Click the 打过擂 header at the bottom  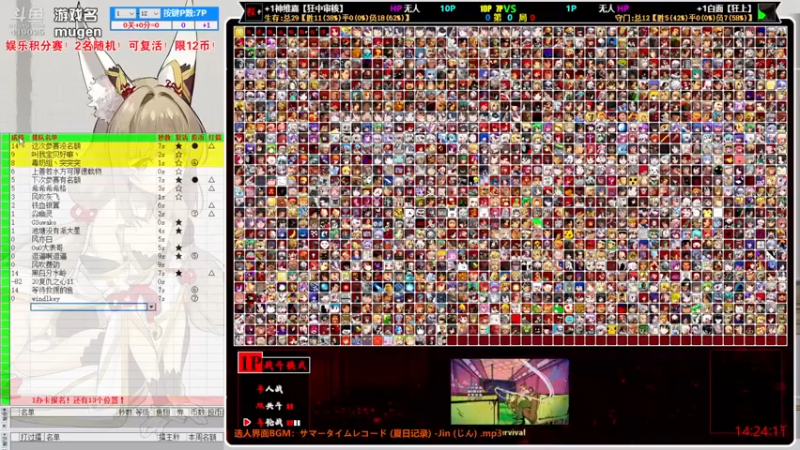click(x=31, y=437)
